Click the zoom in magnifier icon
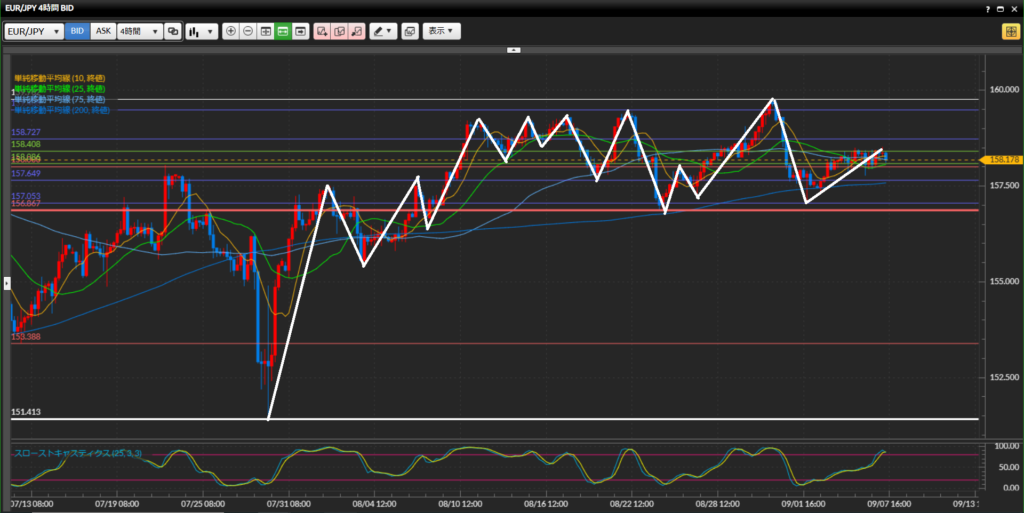This screenshot has width=1024, height=513. [231, 31]
